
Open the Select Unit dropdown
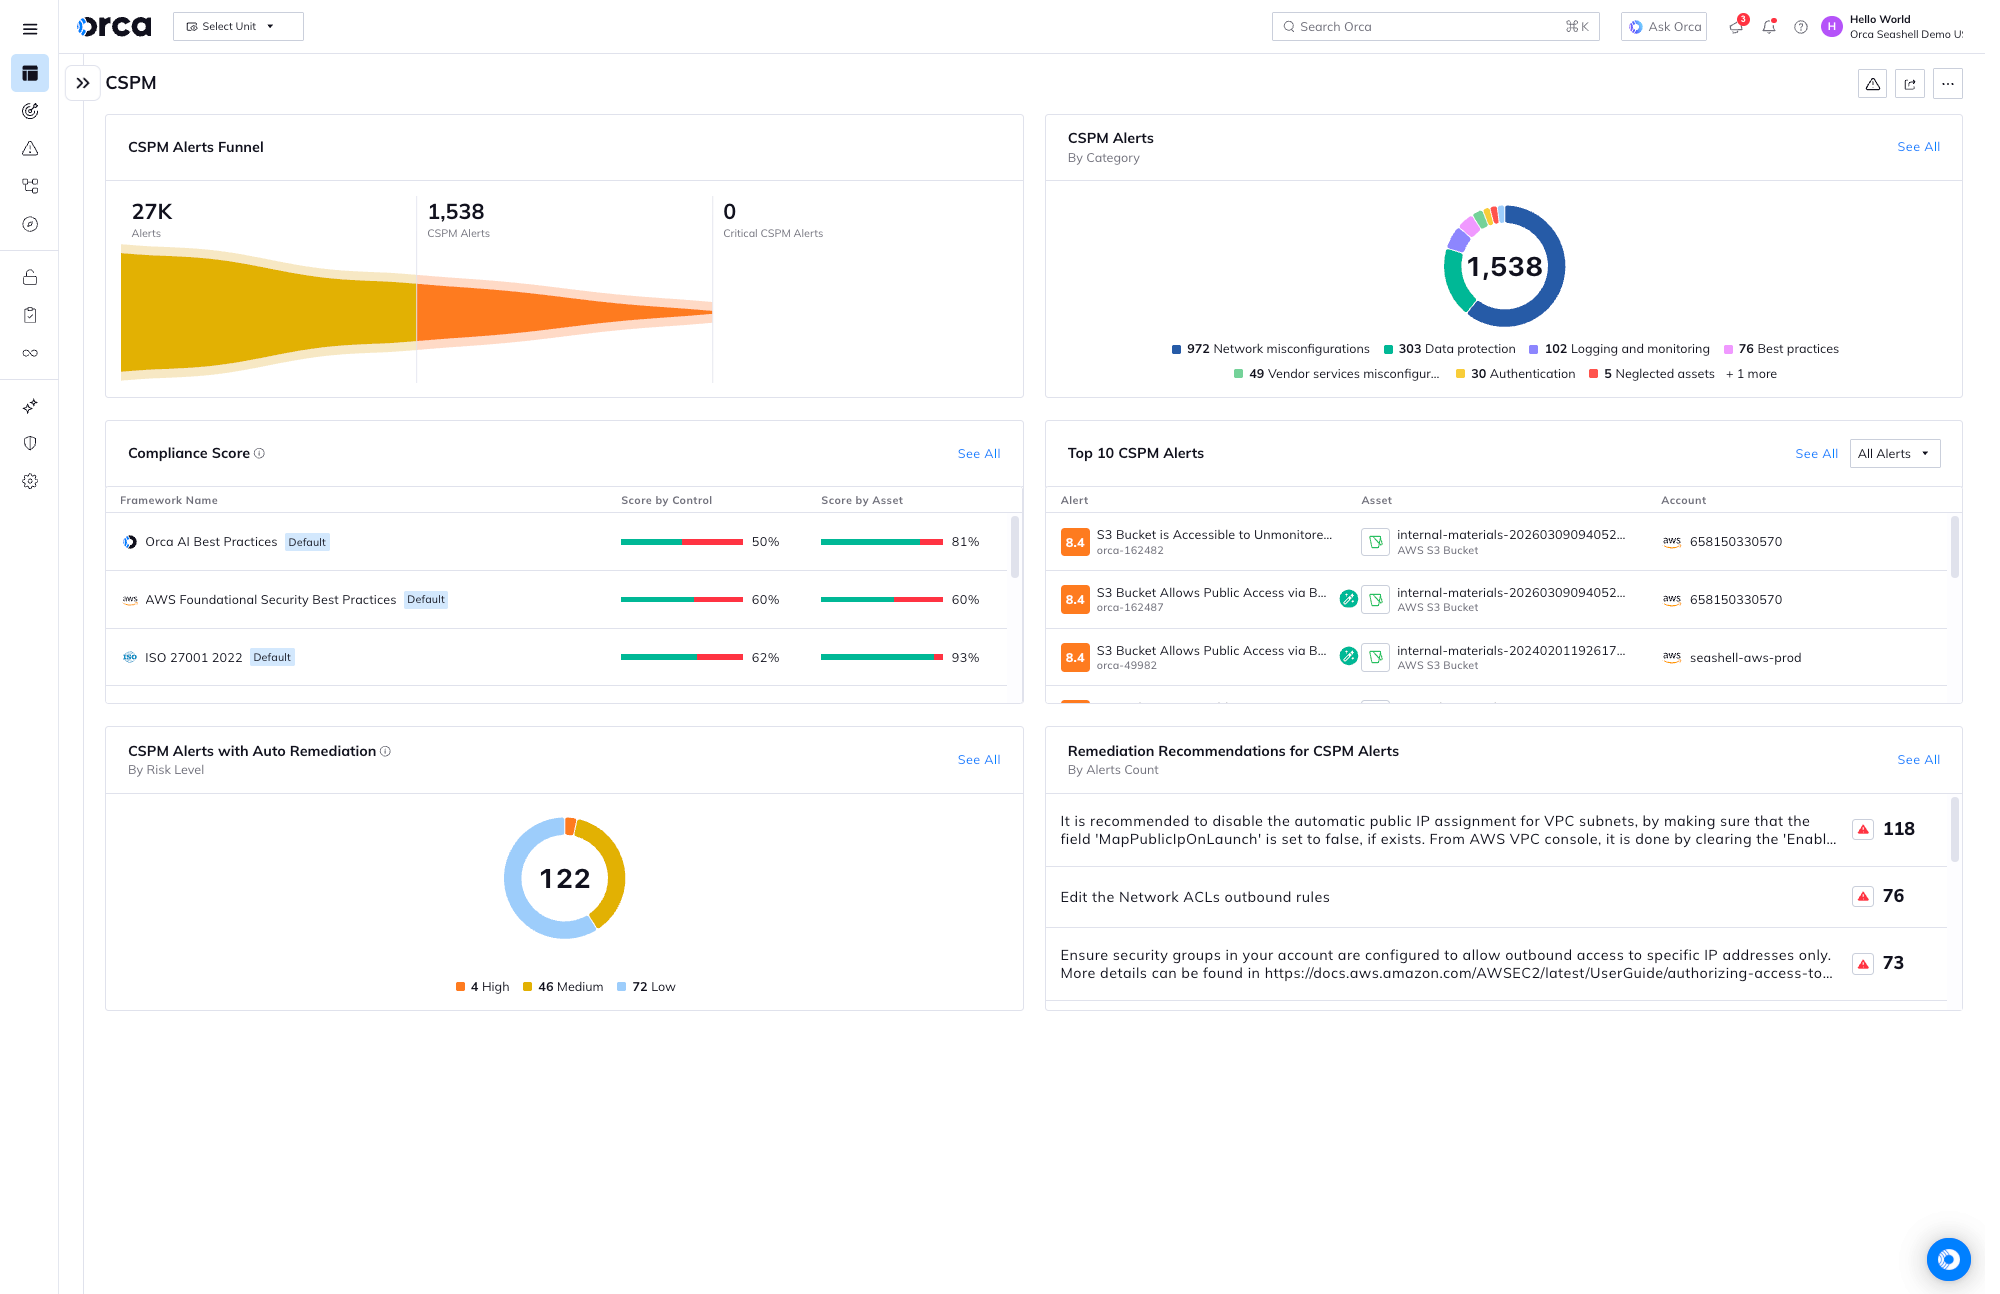coord(238,27)
